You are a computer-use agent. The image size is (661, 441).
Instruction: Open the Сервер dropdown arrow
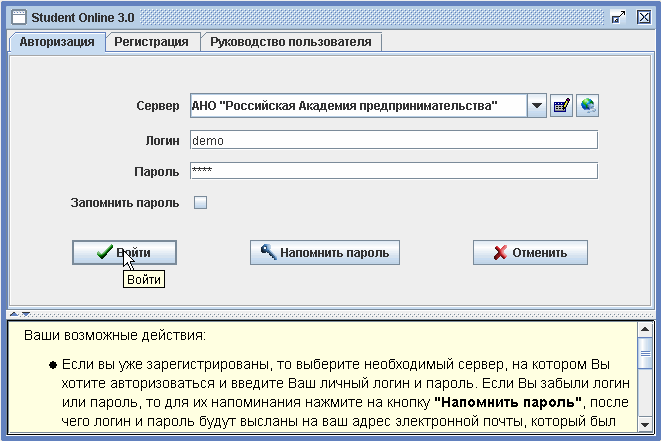pyautogui.click(x=537, y=106)
